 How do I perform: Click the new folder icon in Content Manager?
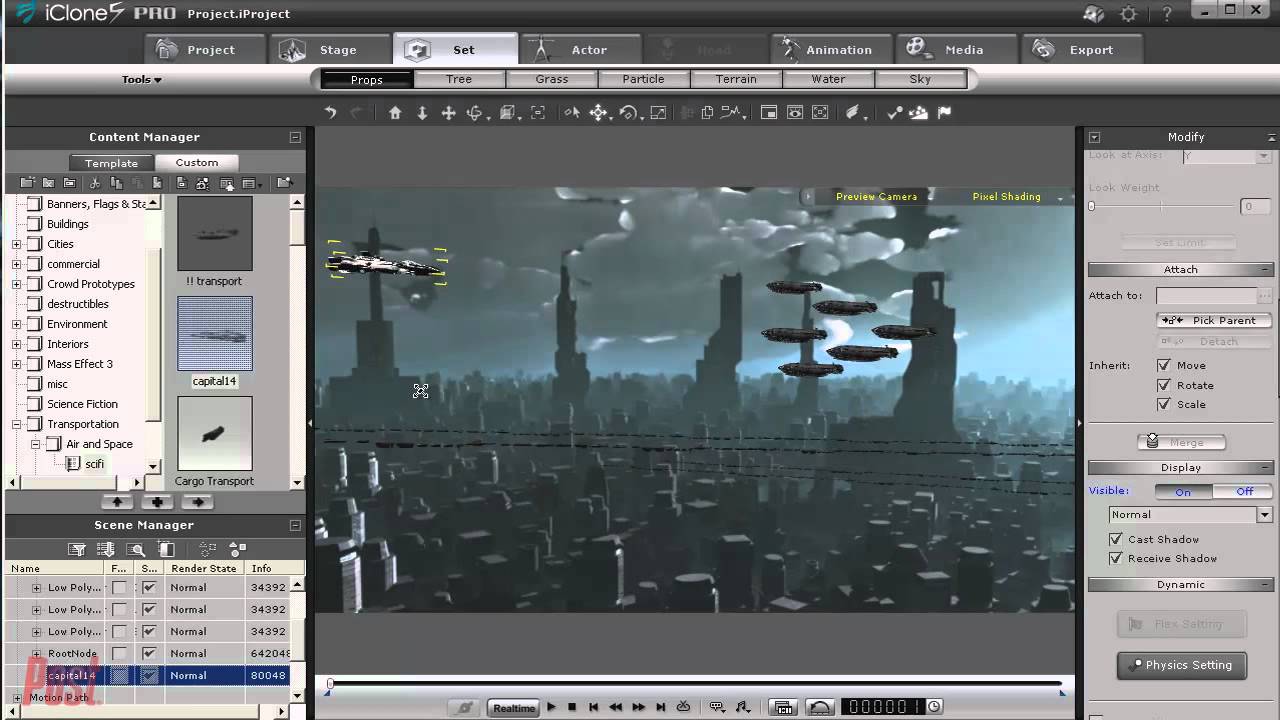[x=27, y=183]
